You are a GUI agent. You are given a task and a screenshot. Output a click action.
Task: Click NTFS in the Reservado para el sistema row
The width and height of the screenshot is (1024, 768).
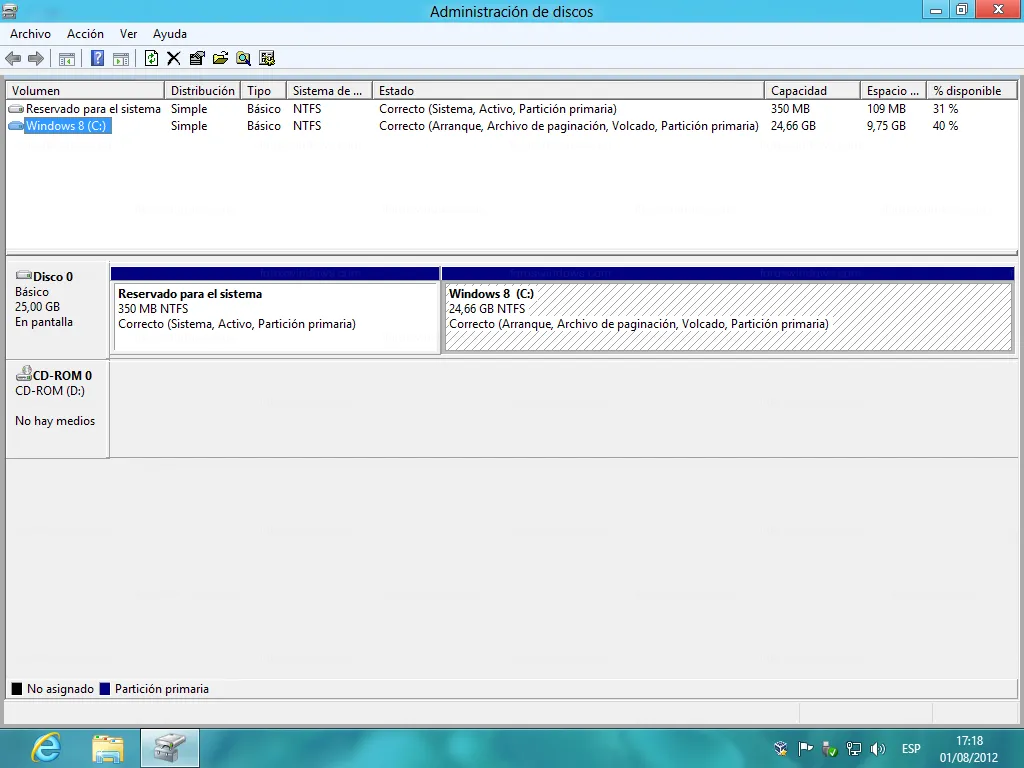307,109
